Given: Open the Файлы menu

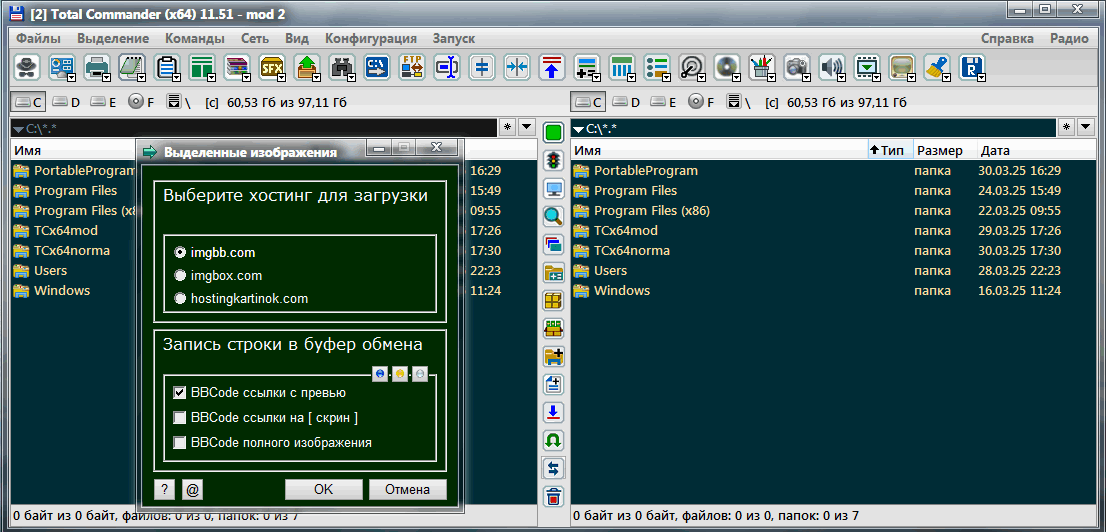Looking at the screenshot, I should pos(38,39).
